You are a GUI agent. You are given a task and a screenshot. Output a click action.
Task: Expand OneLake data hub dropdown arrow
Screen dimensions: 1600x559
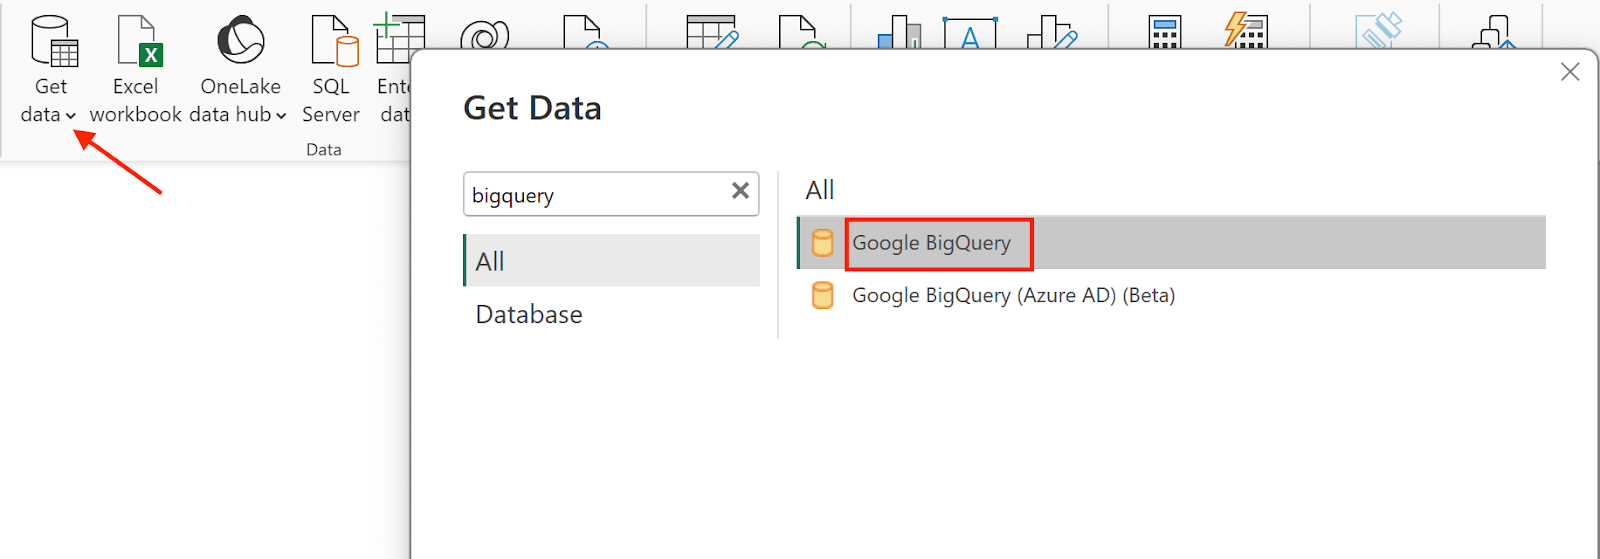point(281,116)
